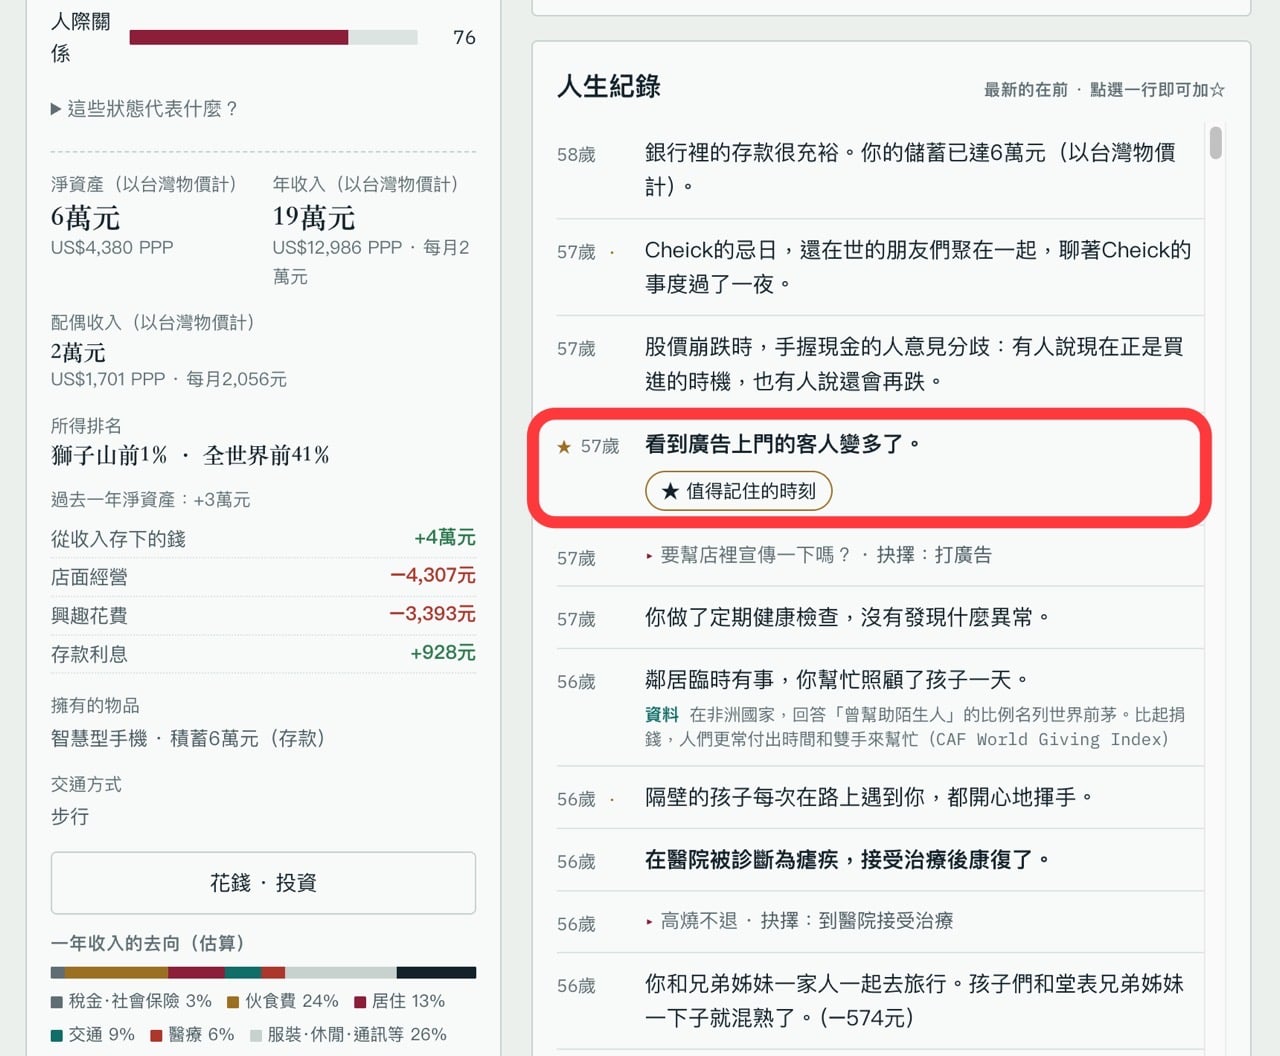Click the spouse income value 2萬元
Image resolution: width=1280 pixels, height=1056 pixels.
pos(78,352)
